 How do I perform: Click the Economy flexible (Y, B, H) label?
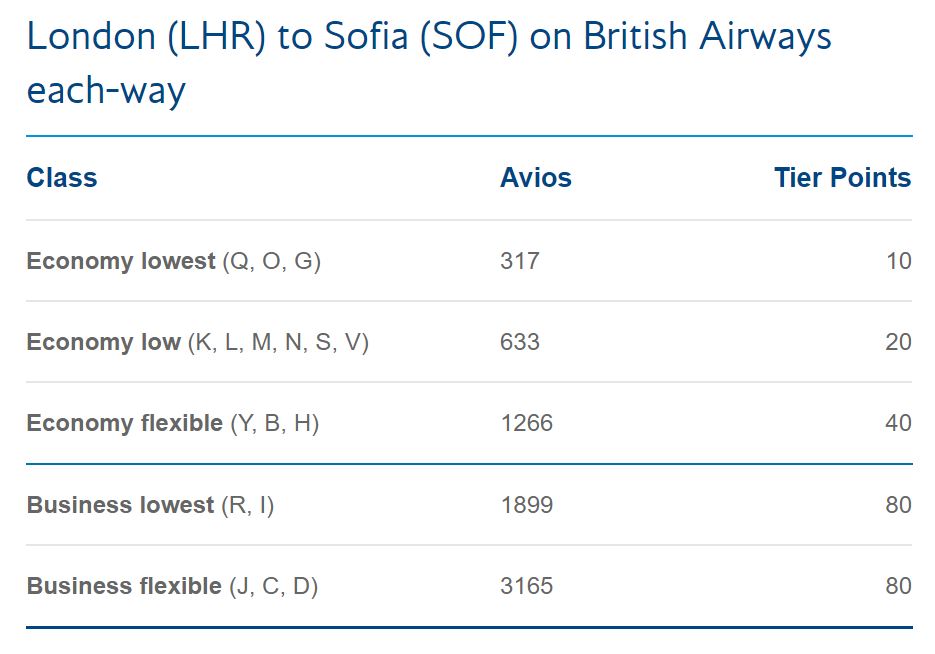pyautogui.click(x=173, y=423)
